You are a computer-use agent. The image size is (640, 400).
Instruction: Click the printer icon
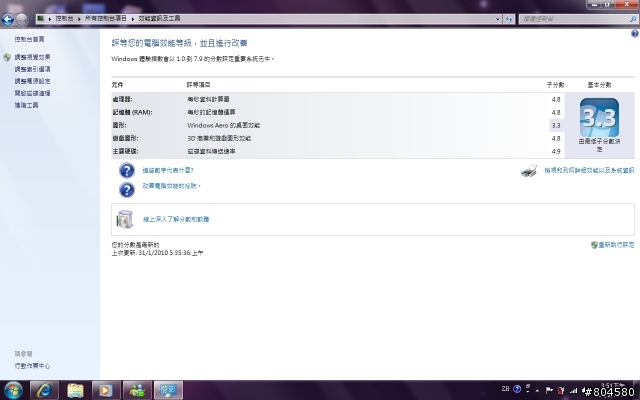tap(529, 171)
